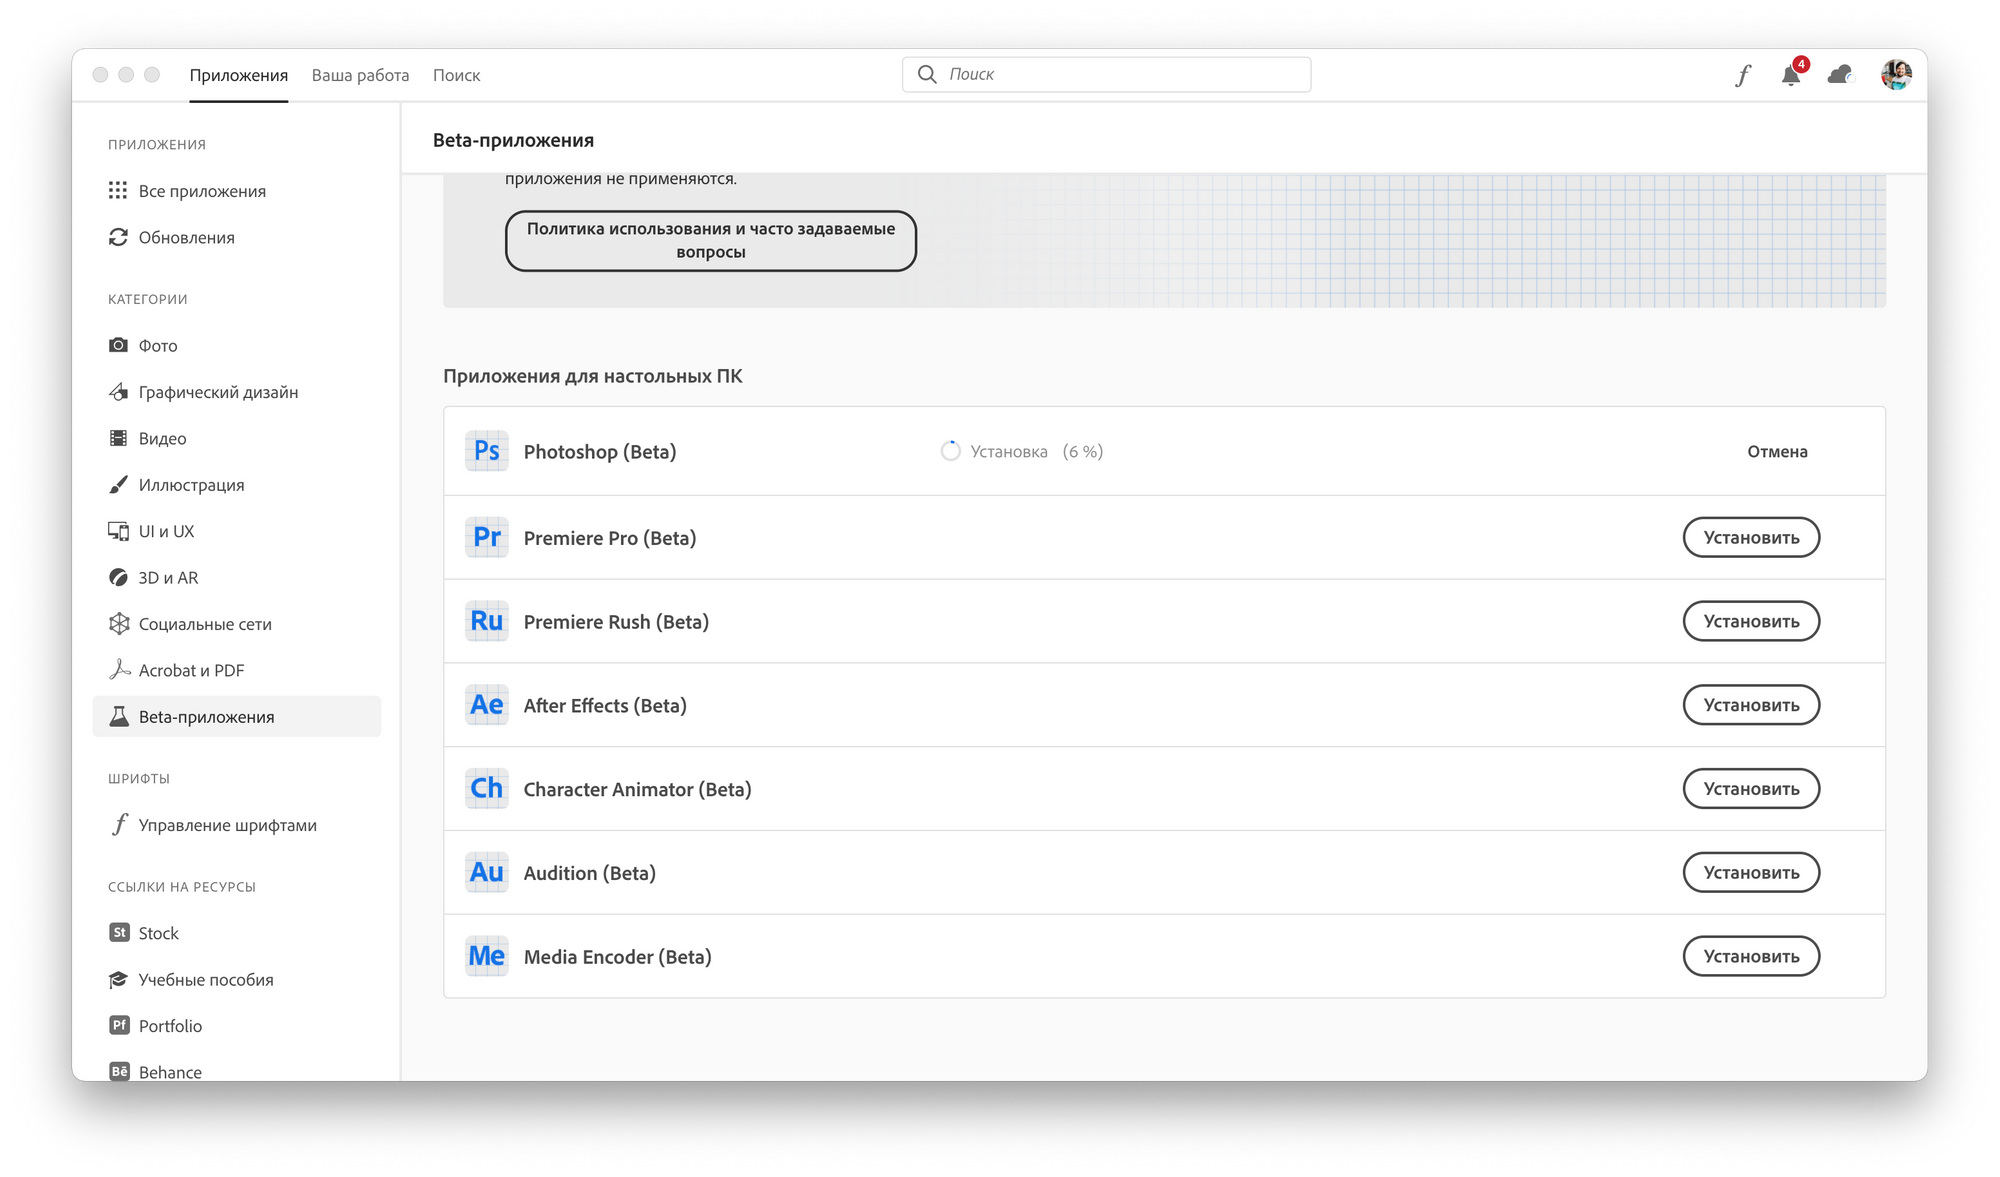This screenshot has height=1177, width=2000.
Task: Open the "Обновления" sidebar section
Action: pyautogui.click(x=188, y=237)
